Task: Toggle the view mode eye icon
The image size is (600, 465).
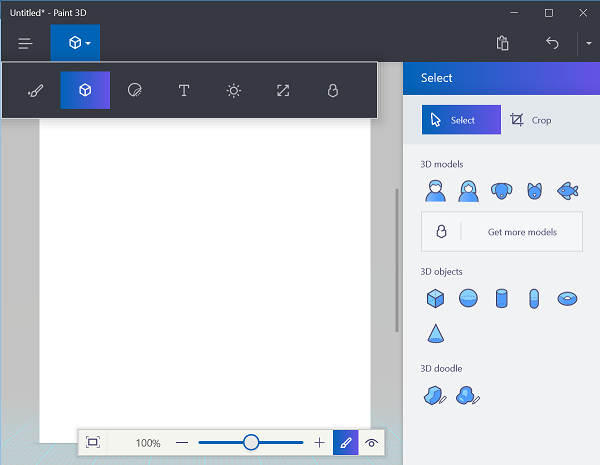Action: coord(371,443)
